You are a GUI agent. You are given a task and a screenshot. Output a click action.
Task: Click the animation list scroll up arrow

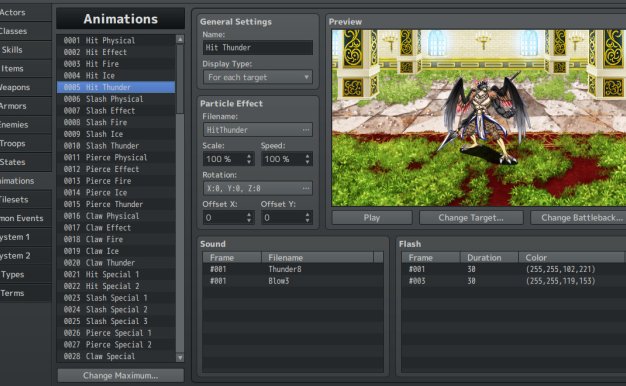pyautogui.click(x=180, y=39)
